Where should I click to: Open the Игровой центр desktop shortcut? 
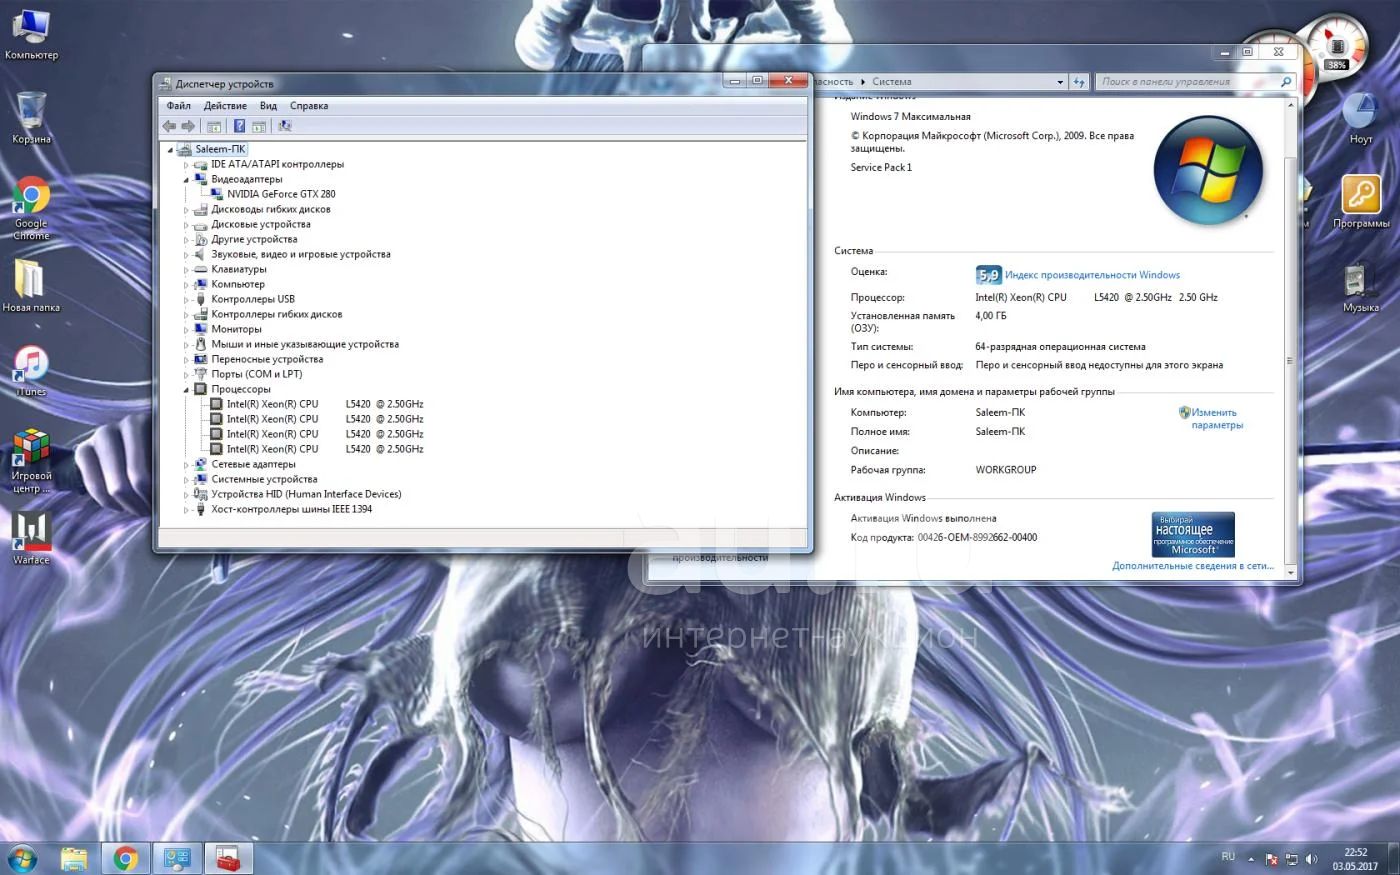(x=31, y=460)
